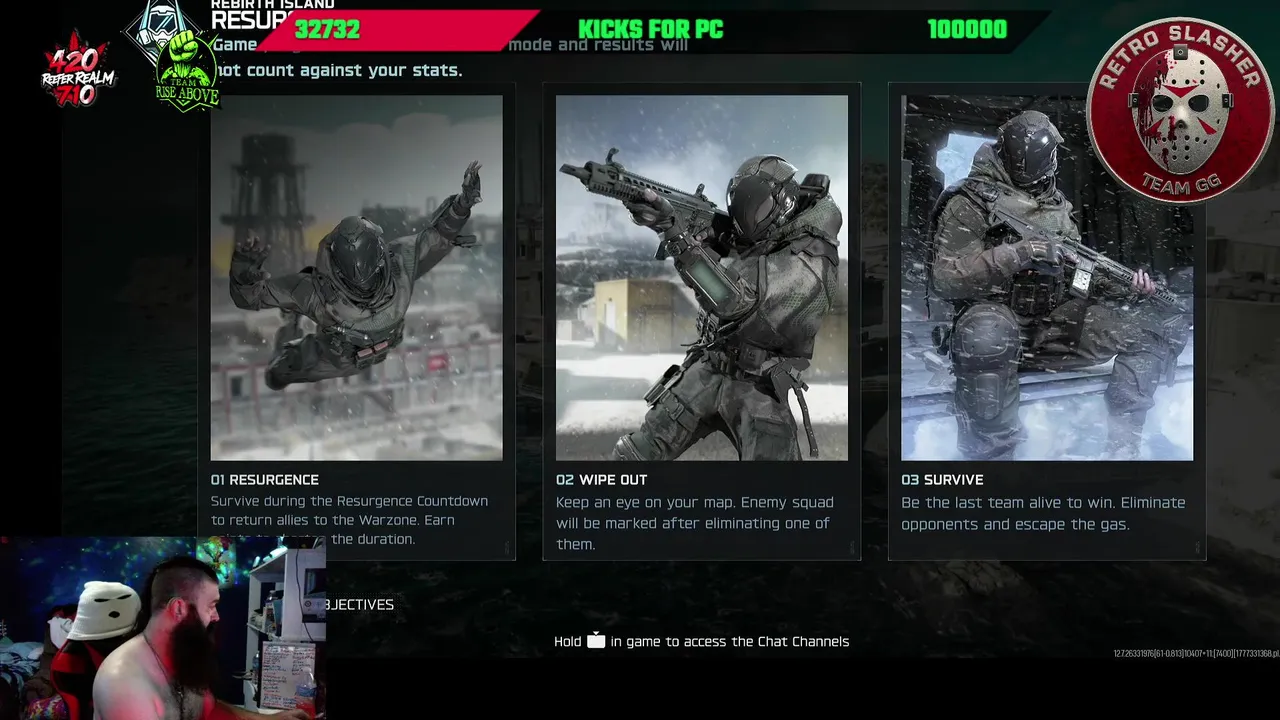Select the 02 Wipe Out soldier image
Image resolution: width=1280 pixels, height=720 pixels.
click(x=702, y=278)
